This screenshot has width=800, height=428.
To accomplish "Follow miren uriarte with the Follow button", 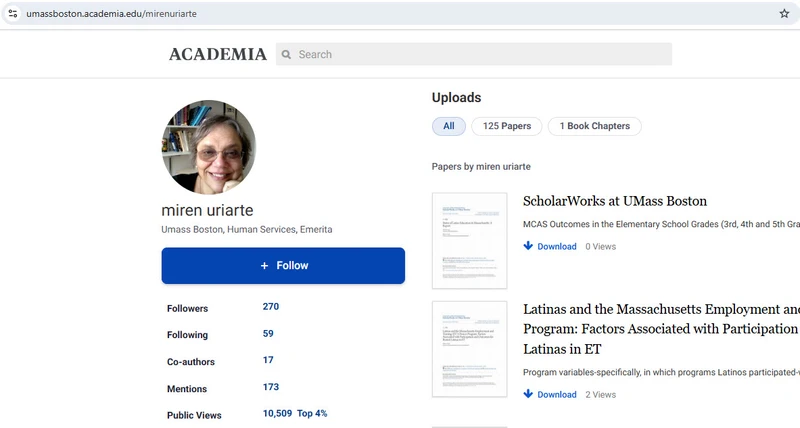I will tap(283, 266).
